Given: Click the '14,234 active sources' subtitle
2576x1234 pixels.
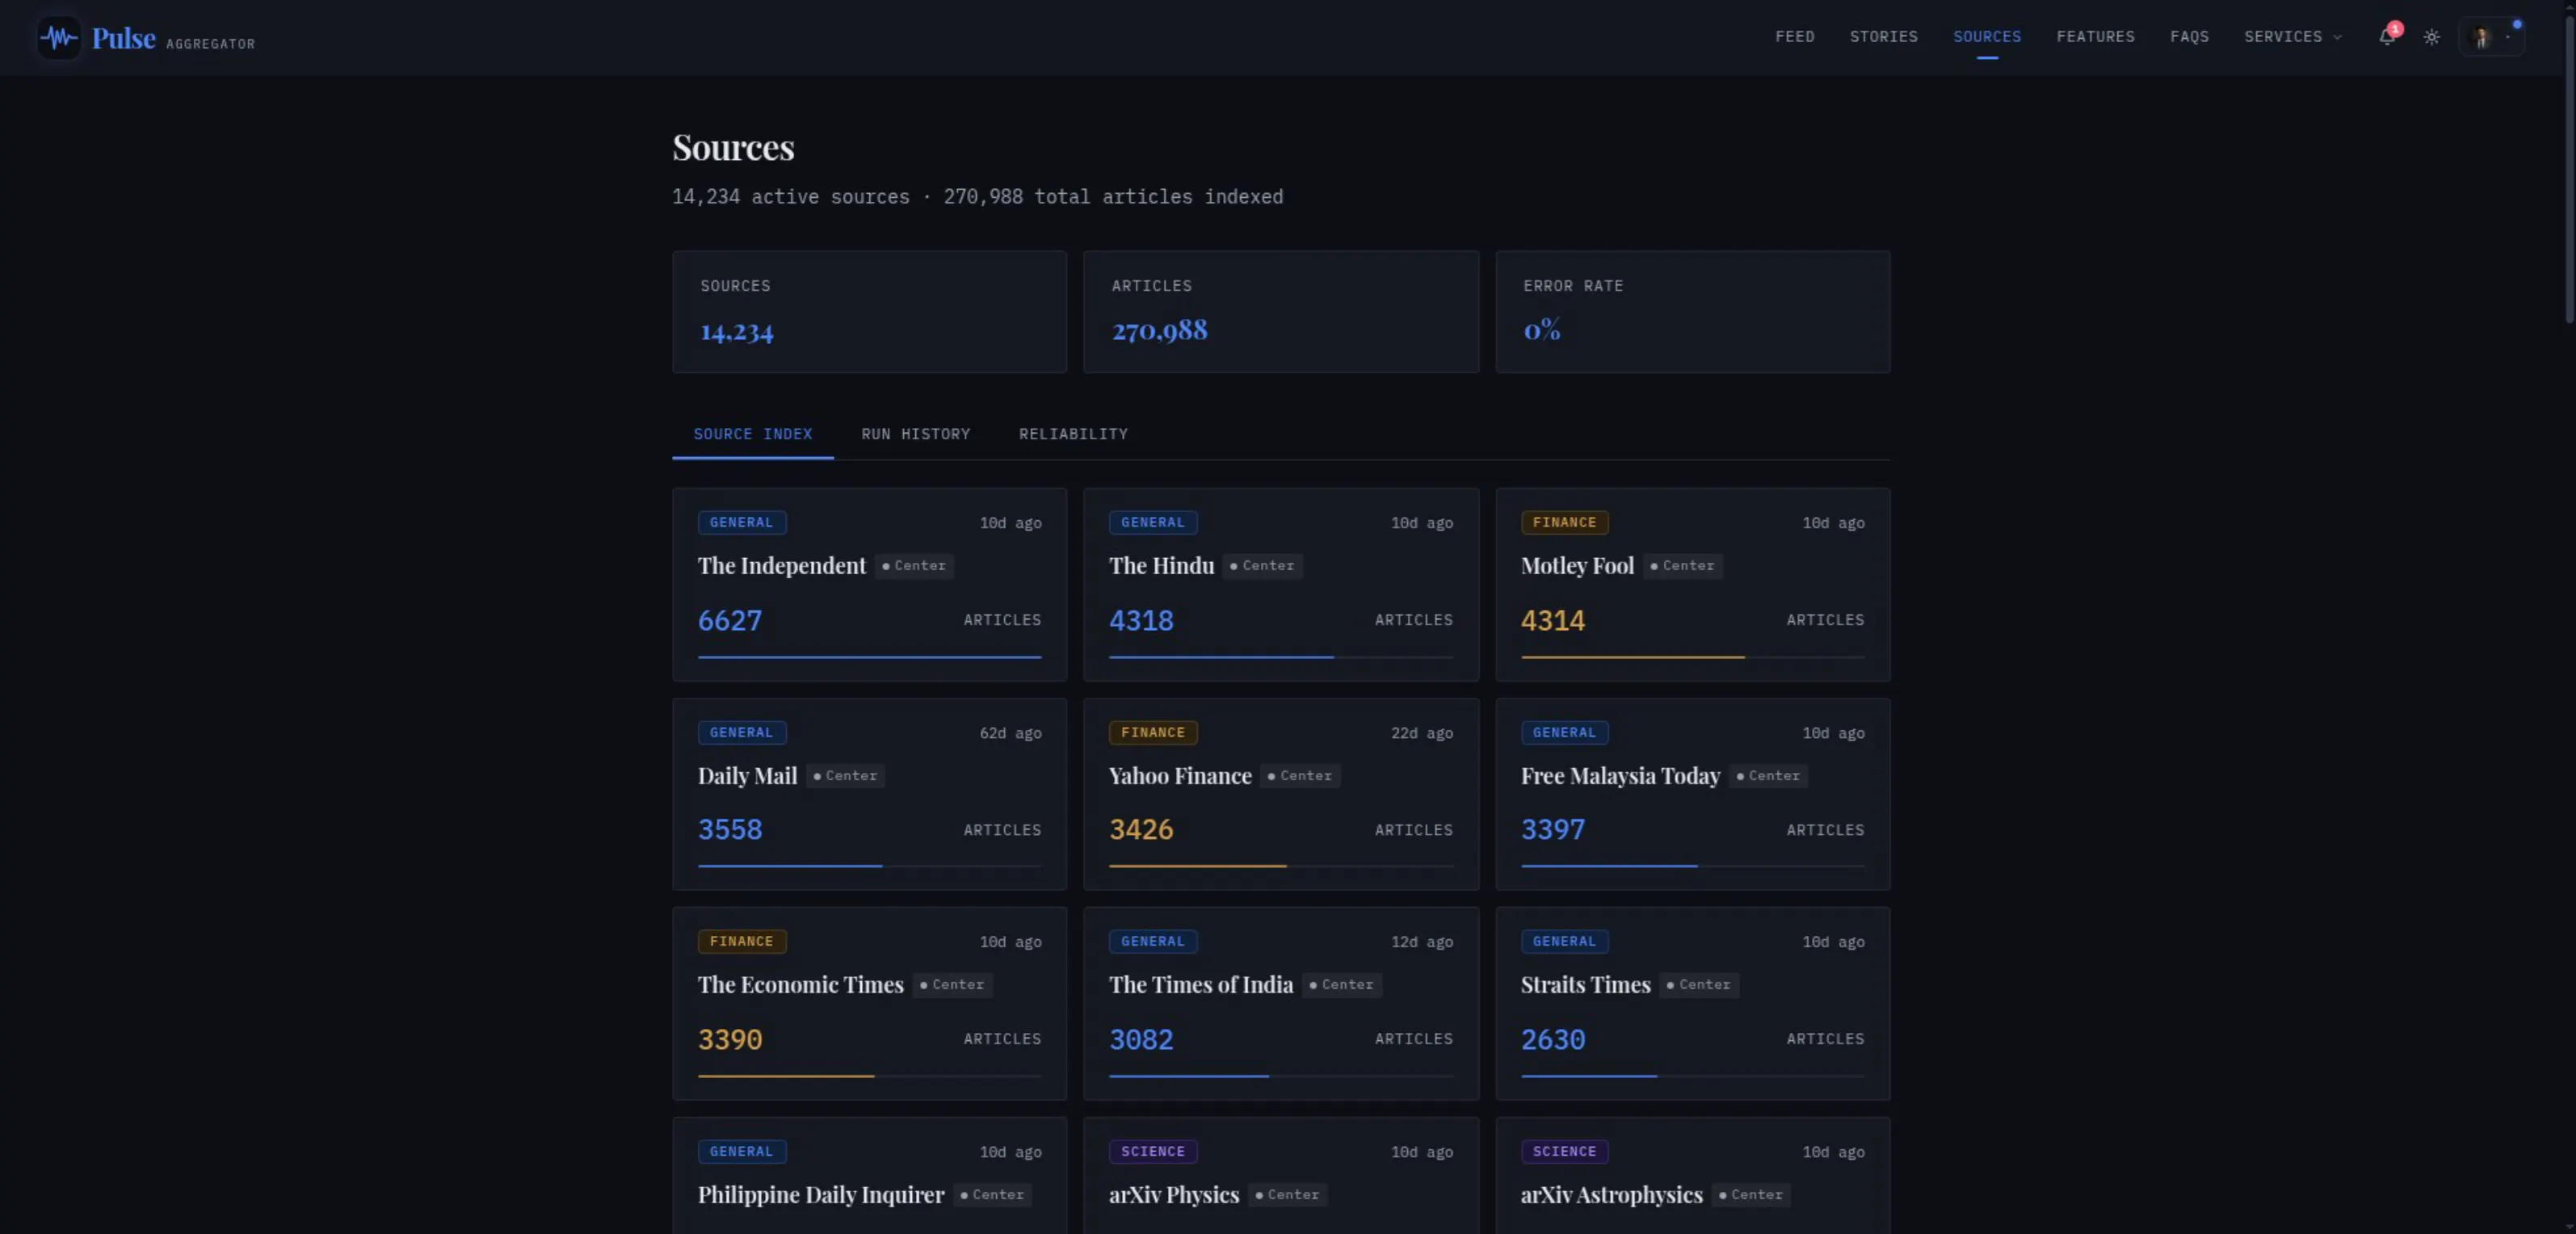Looking at the screenshot, I should (x=790, y=197).
